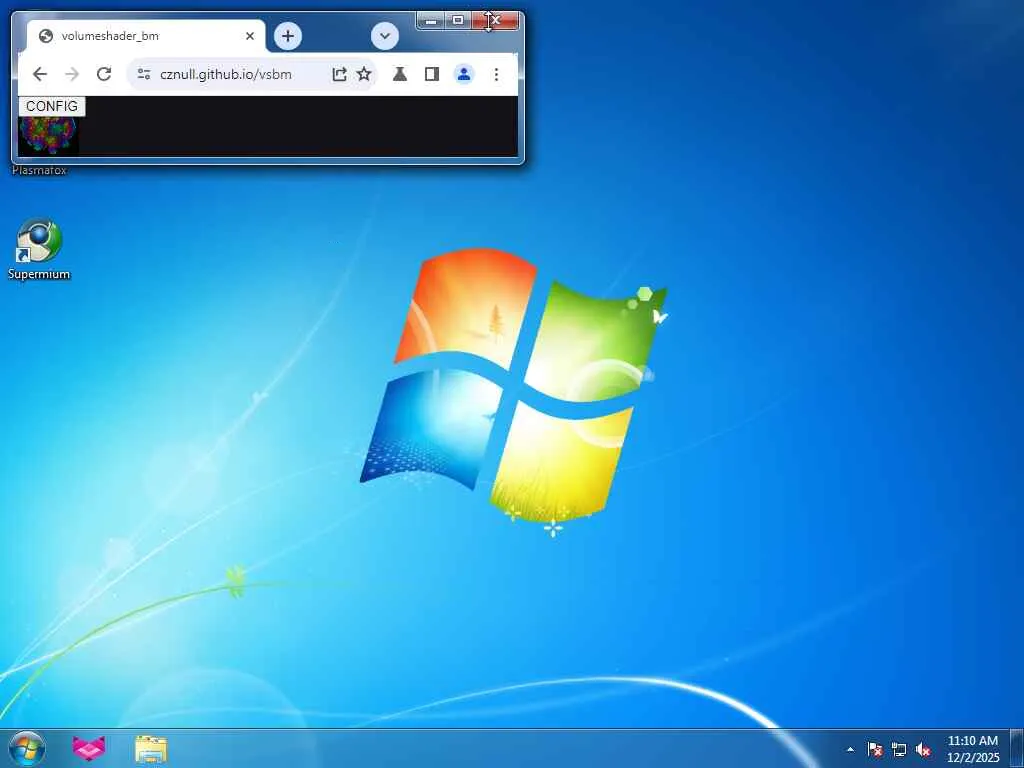Viewport: 1024px width, 768px height.
Task: Expand the tab search chevron
Action: [x=385, y=36]
